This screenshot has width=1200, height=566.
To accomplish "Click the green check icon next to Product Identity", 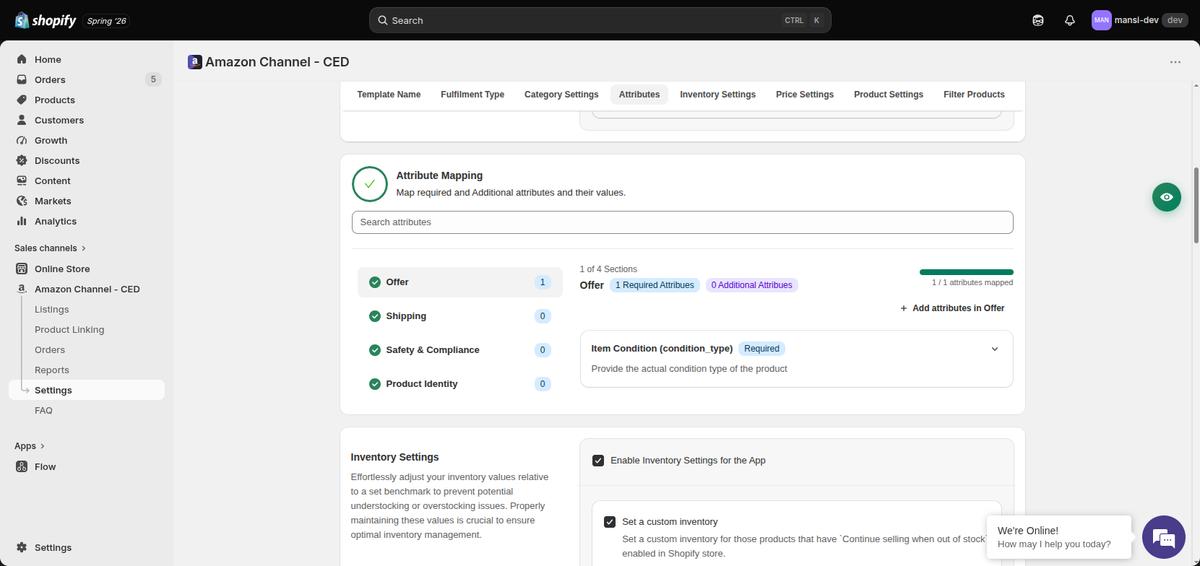I will click(375, 384).
